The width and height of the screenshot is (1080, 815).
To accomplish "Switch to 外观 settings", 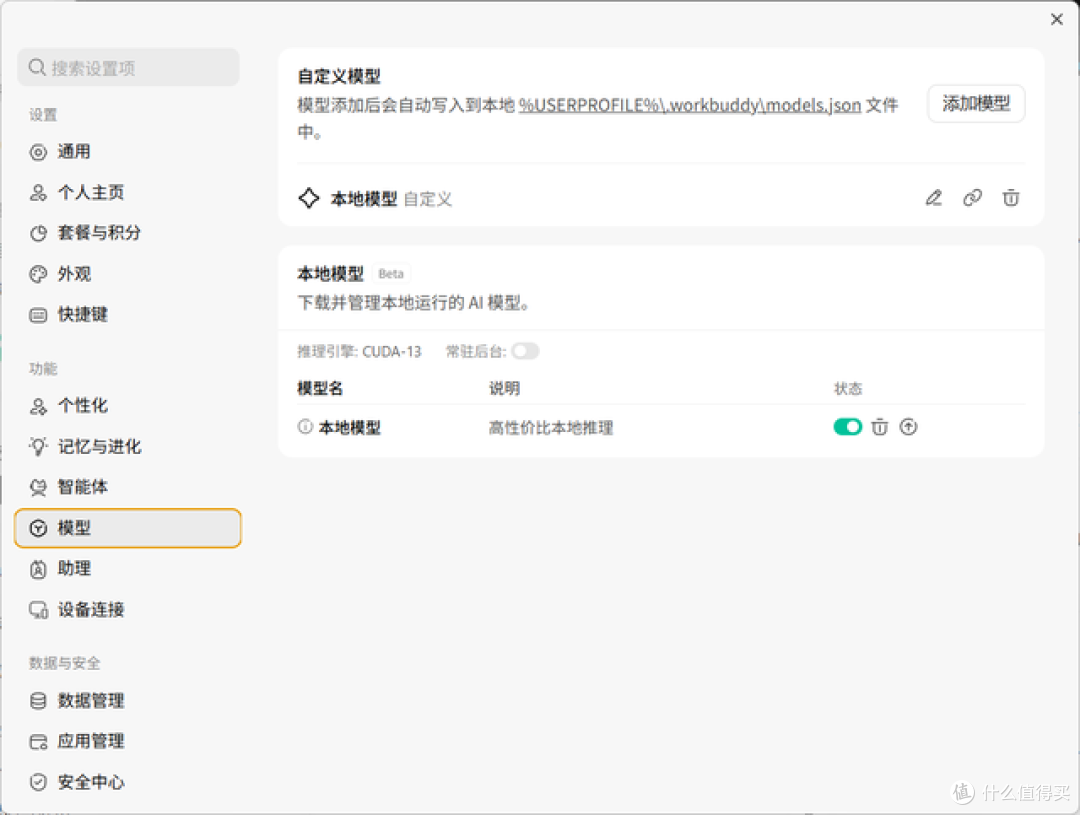I will click(128, 274).
